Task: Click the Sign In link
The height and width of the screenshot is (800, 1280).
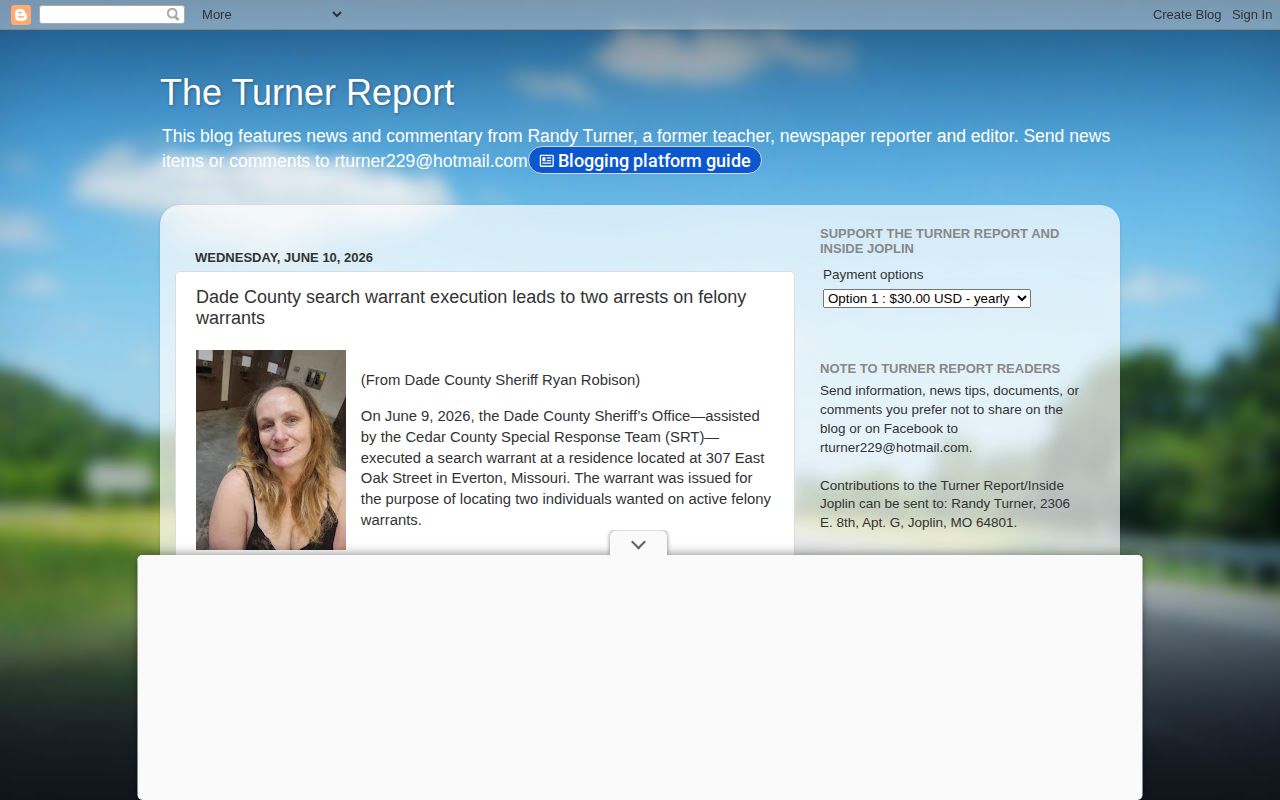Action: tap(1252, 14)
